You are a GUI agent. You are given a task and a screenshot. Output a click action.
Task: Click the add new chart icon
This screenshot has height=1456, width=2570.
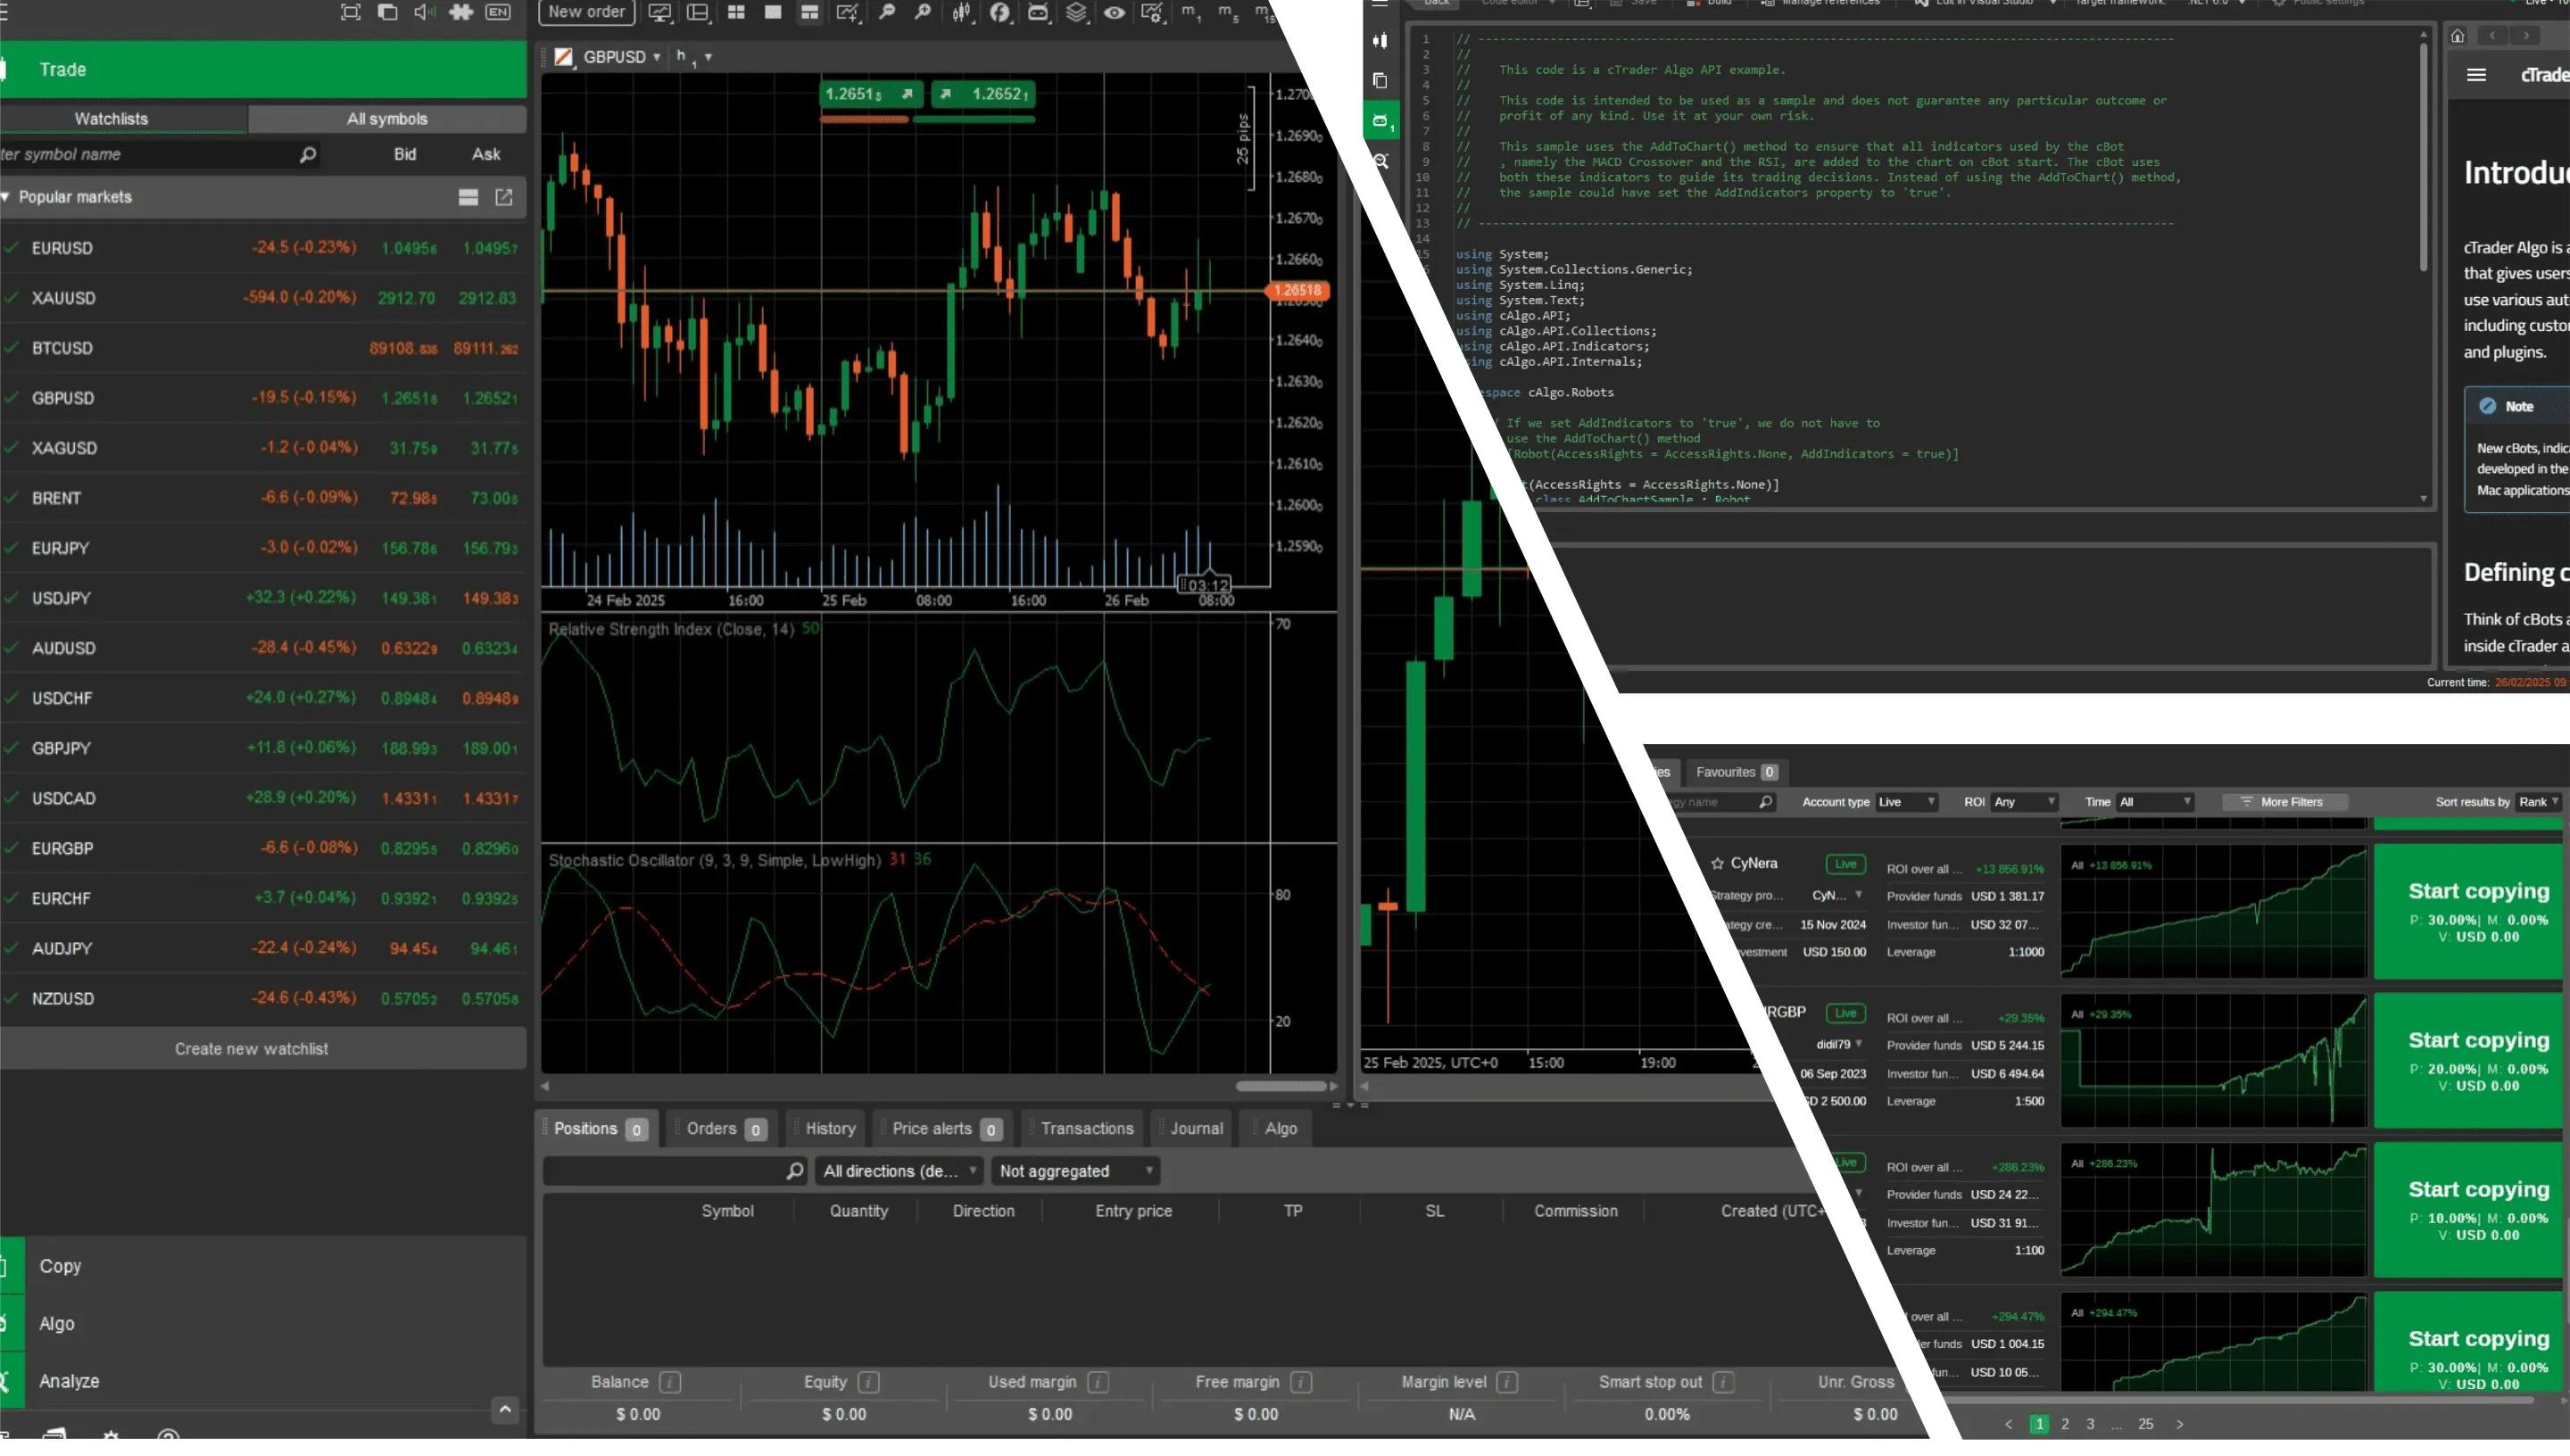tap(847, 12)
